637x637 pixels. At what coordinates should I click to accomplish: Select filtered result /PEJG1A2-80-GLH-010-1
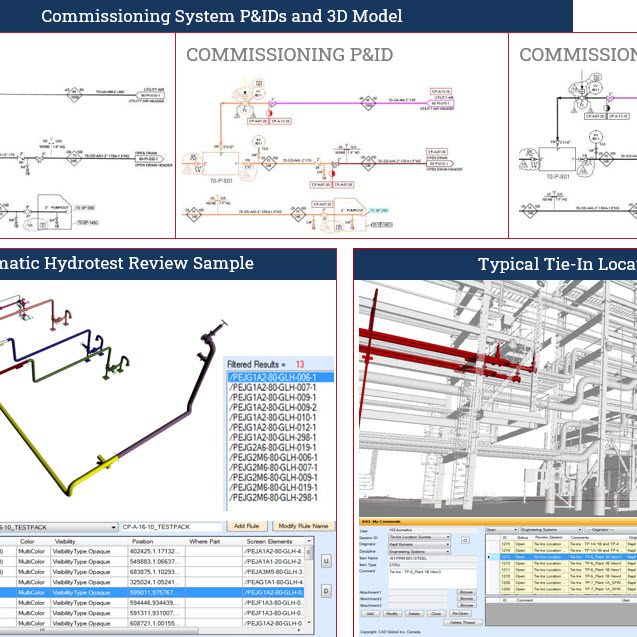[x=280, y=417]
